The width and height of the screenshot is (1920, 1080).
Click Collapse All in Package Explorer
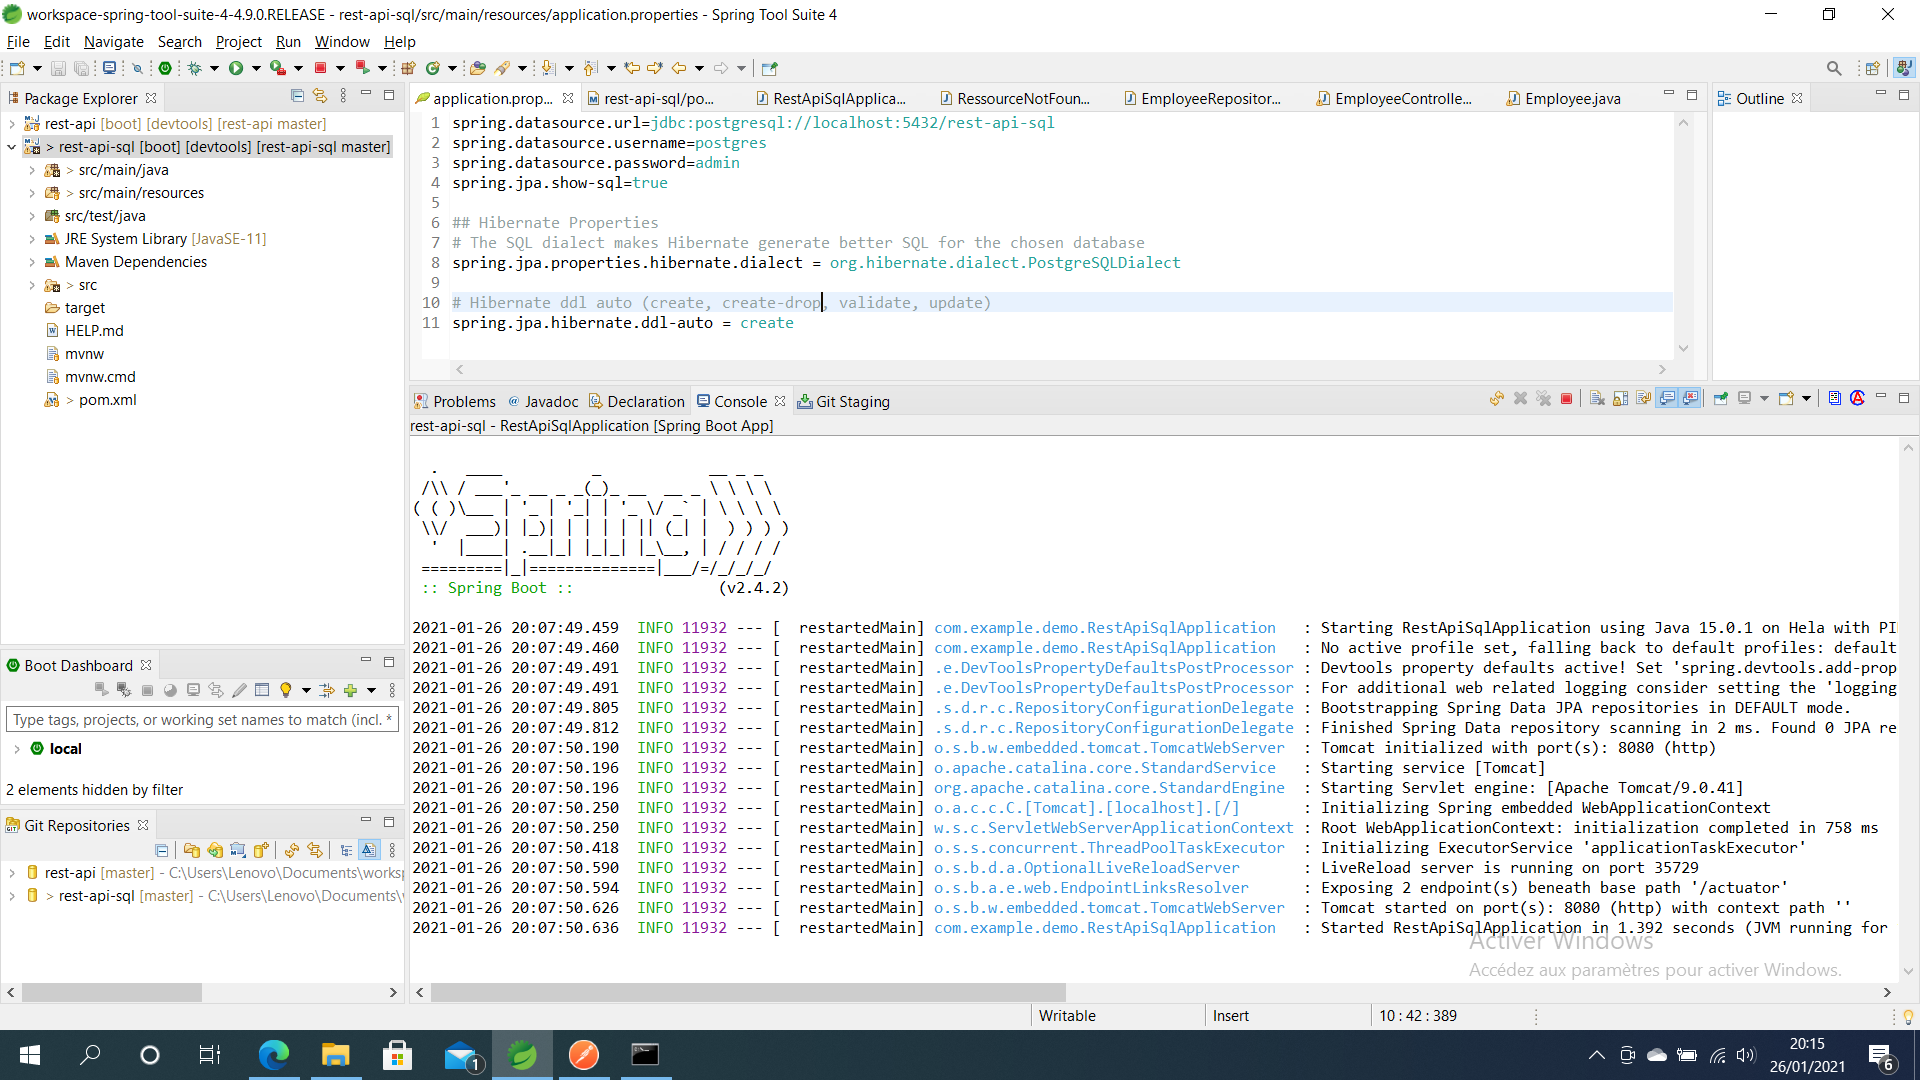coord(297,96)
